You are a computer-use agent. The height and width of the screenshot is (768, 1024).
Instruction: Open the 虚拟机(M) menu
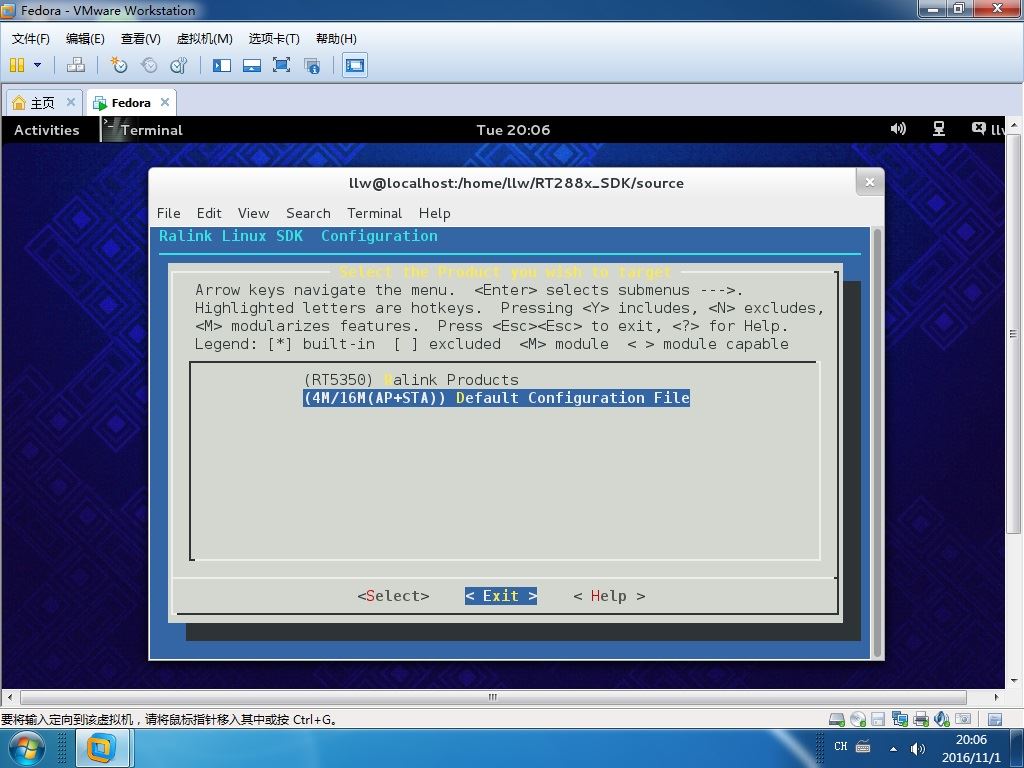tap(204, 39)
